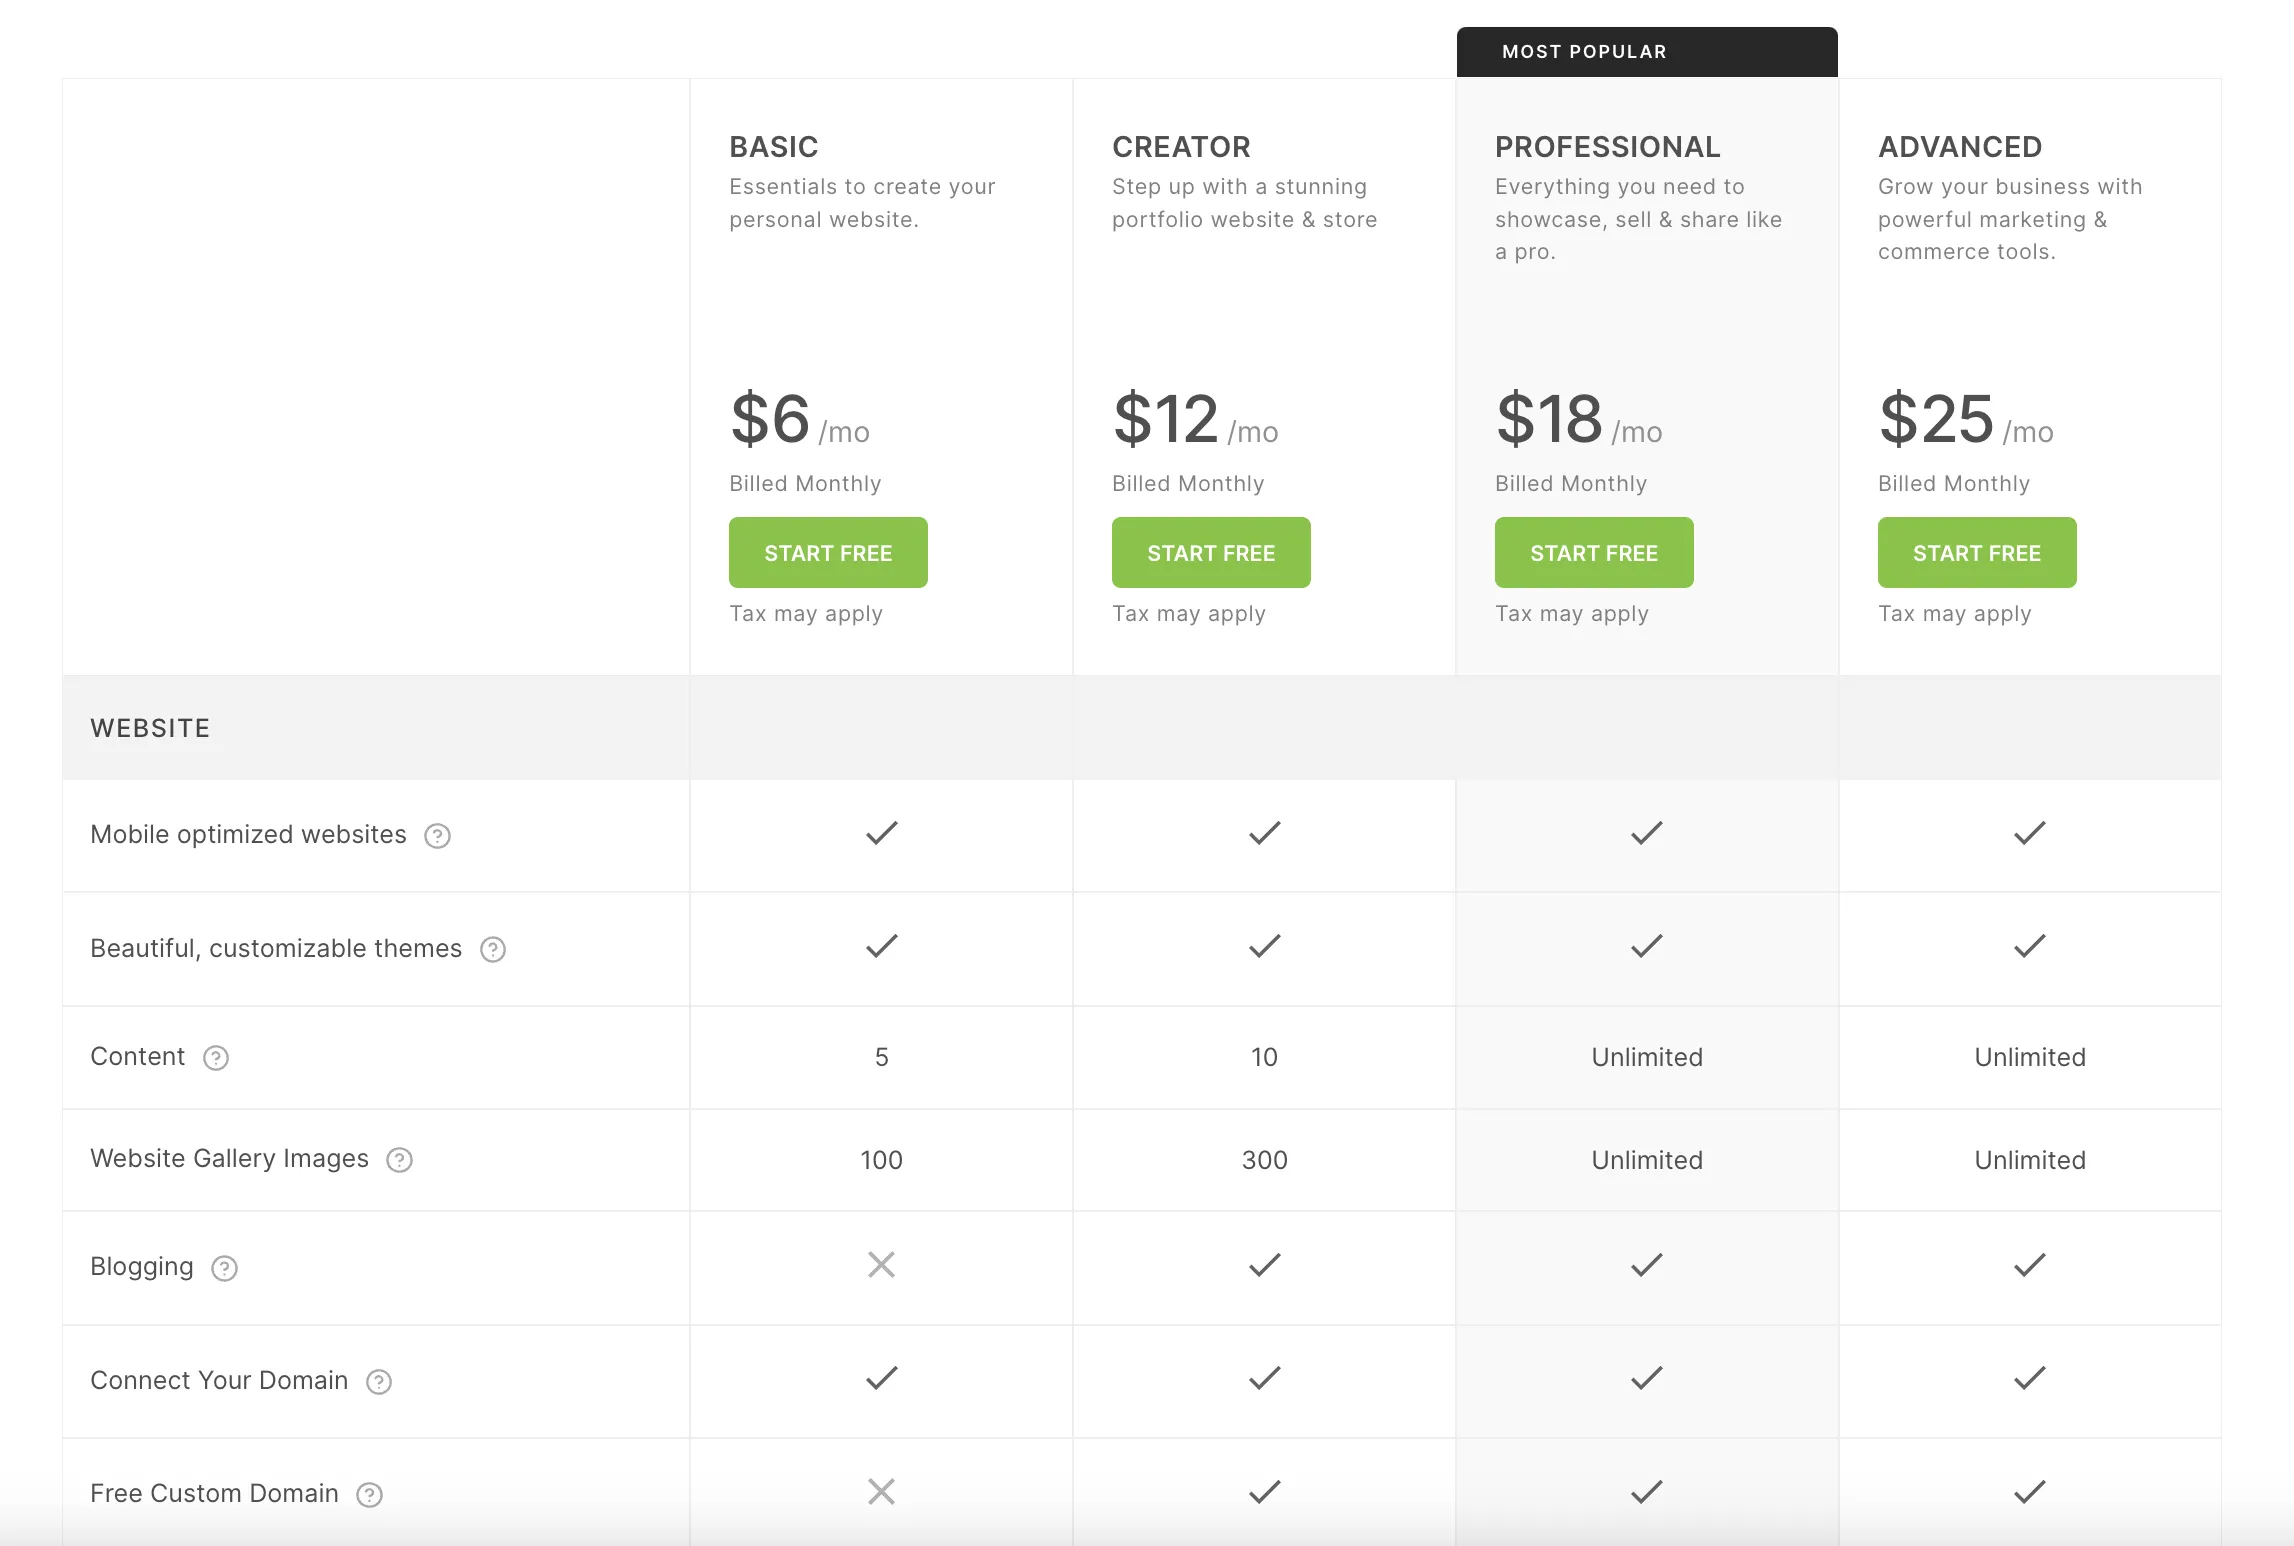Start free with the Advanced plan
The height and width of the screenshot is (1546, 2294).
[x=1977, y=552]
